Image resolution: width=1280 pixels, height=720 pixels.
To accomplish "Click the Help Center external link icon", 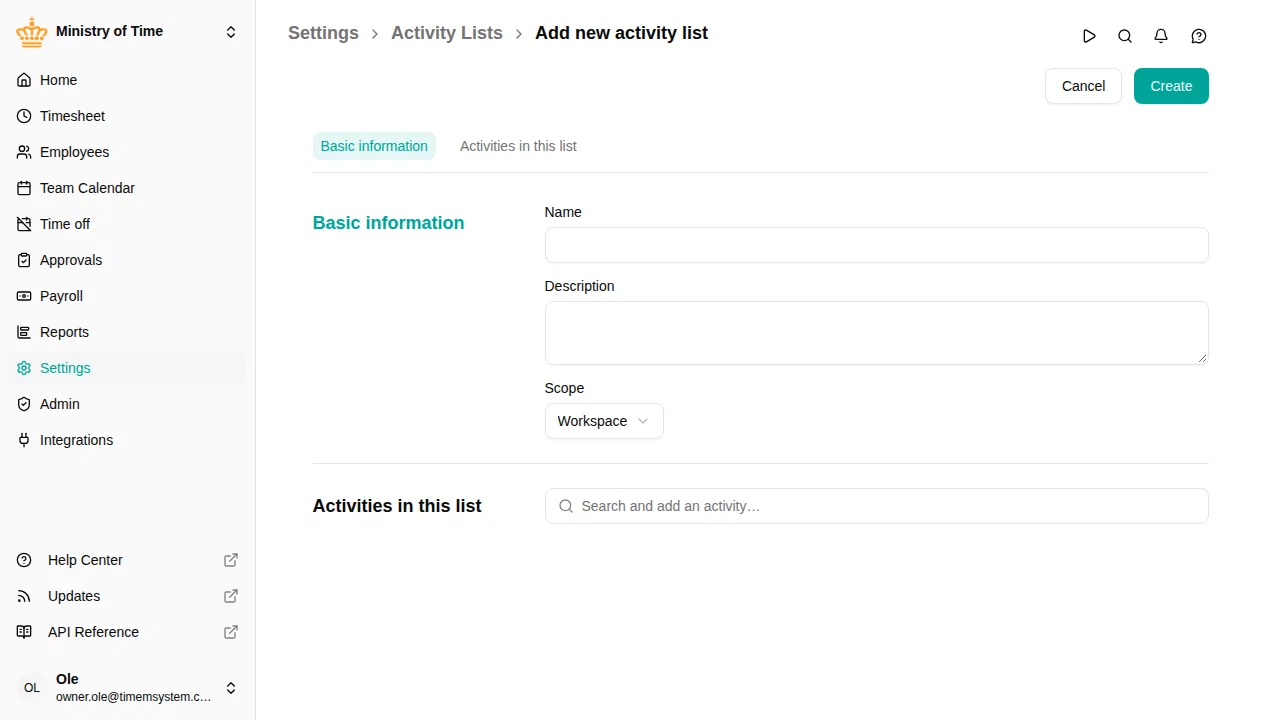I will [231, 560].
